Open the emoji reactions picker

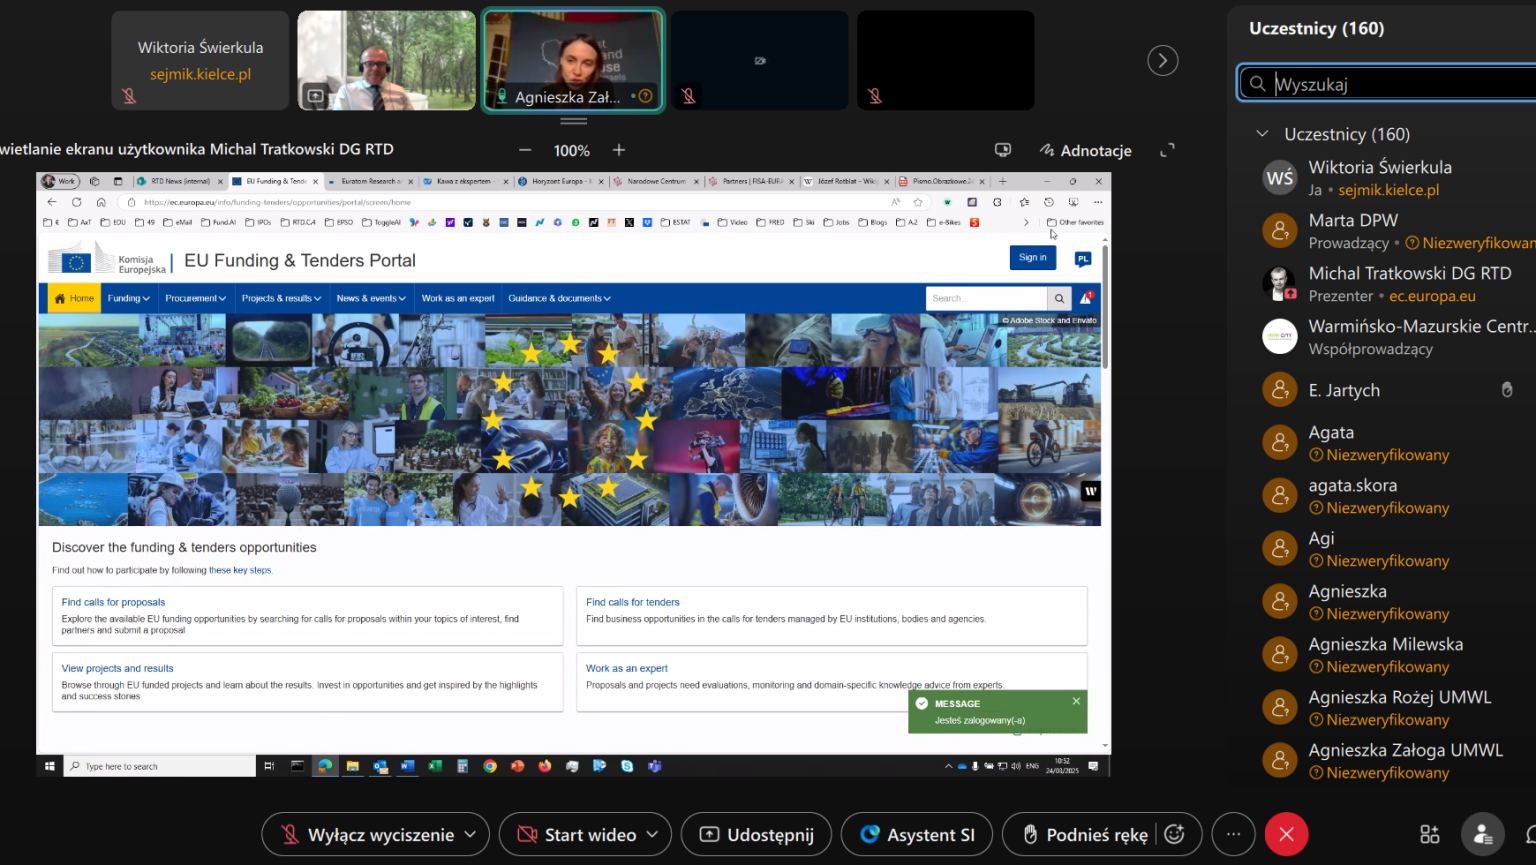pos(1175,835)
